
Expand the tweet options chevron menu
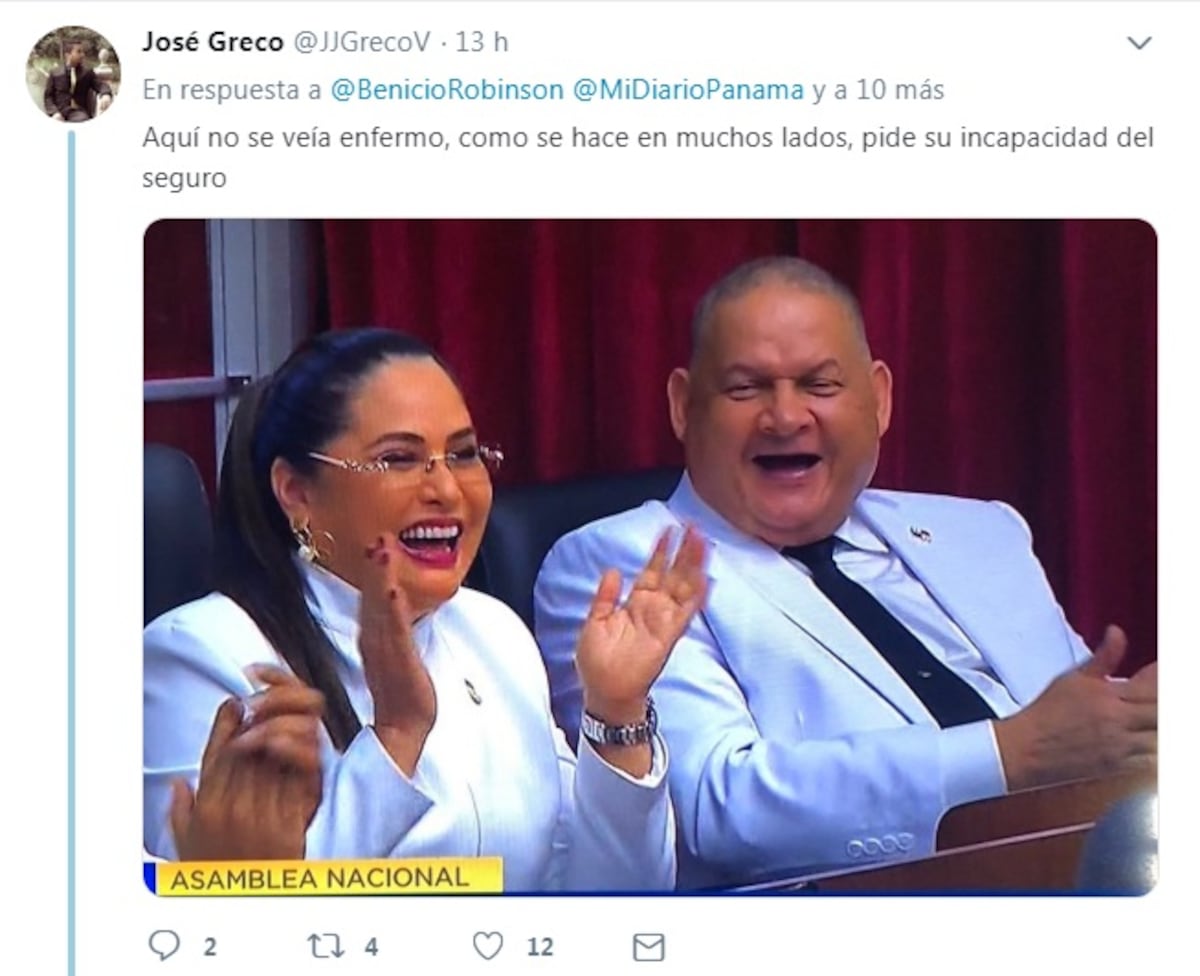1139,43
